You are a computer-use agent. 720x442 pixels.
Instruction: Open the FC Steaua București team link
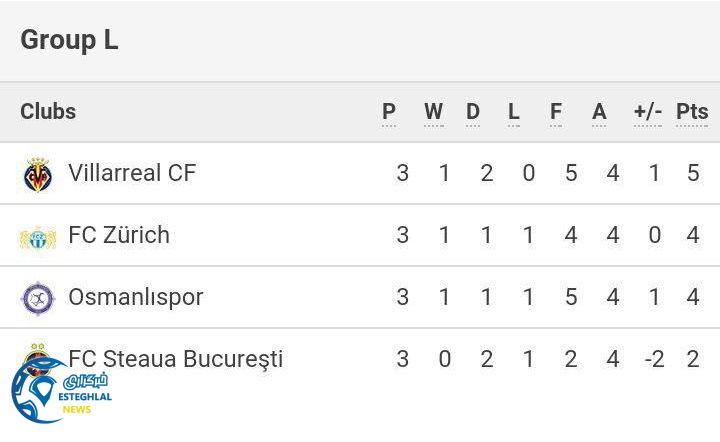[x=176, y=359]
